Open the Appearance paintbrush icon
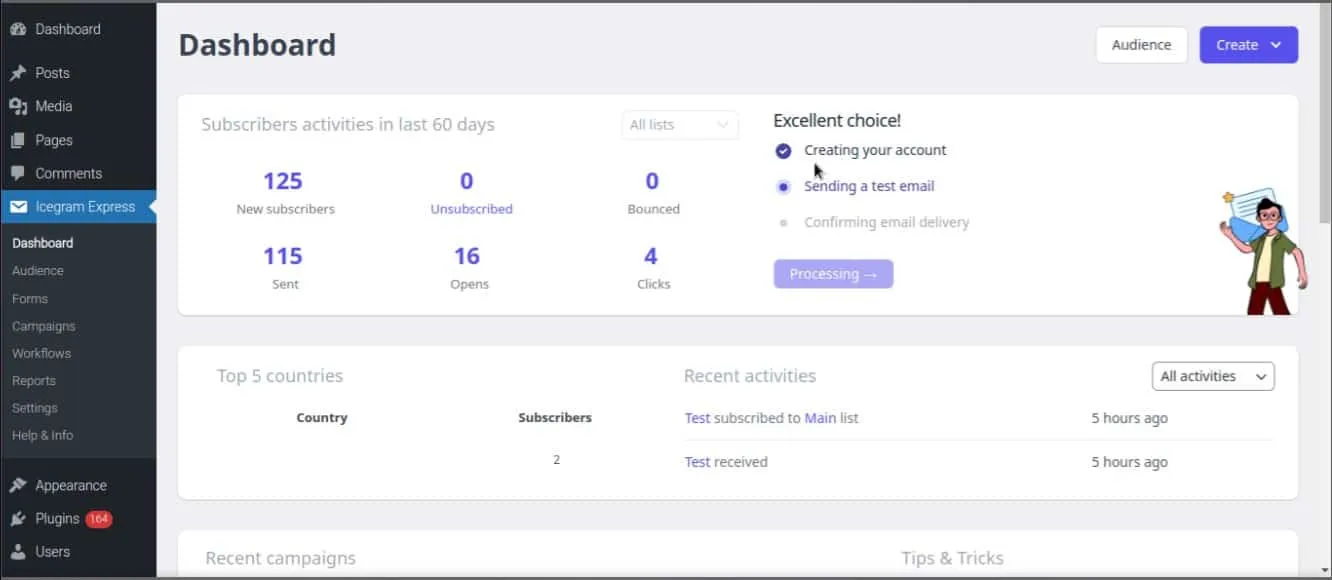Screen dimensions: 1332x580 [x=18, y=485]
